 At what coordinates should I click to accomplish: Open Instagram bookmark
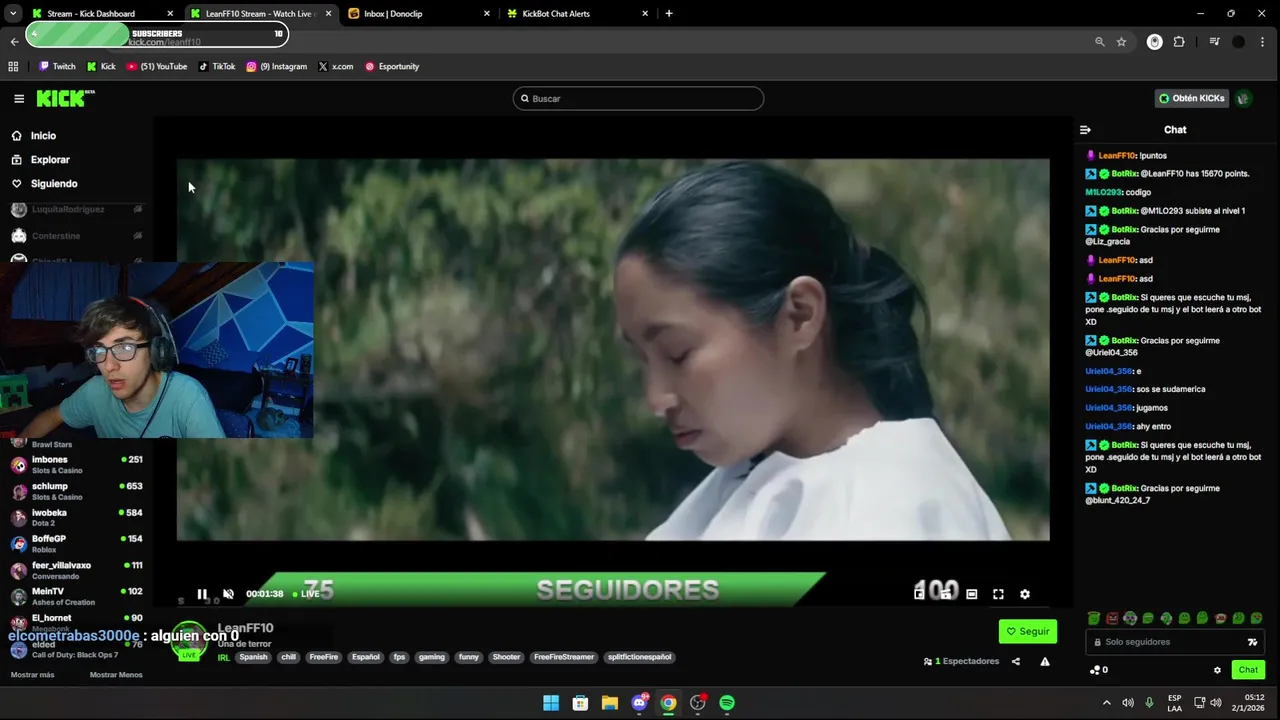tap(277, 67)
